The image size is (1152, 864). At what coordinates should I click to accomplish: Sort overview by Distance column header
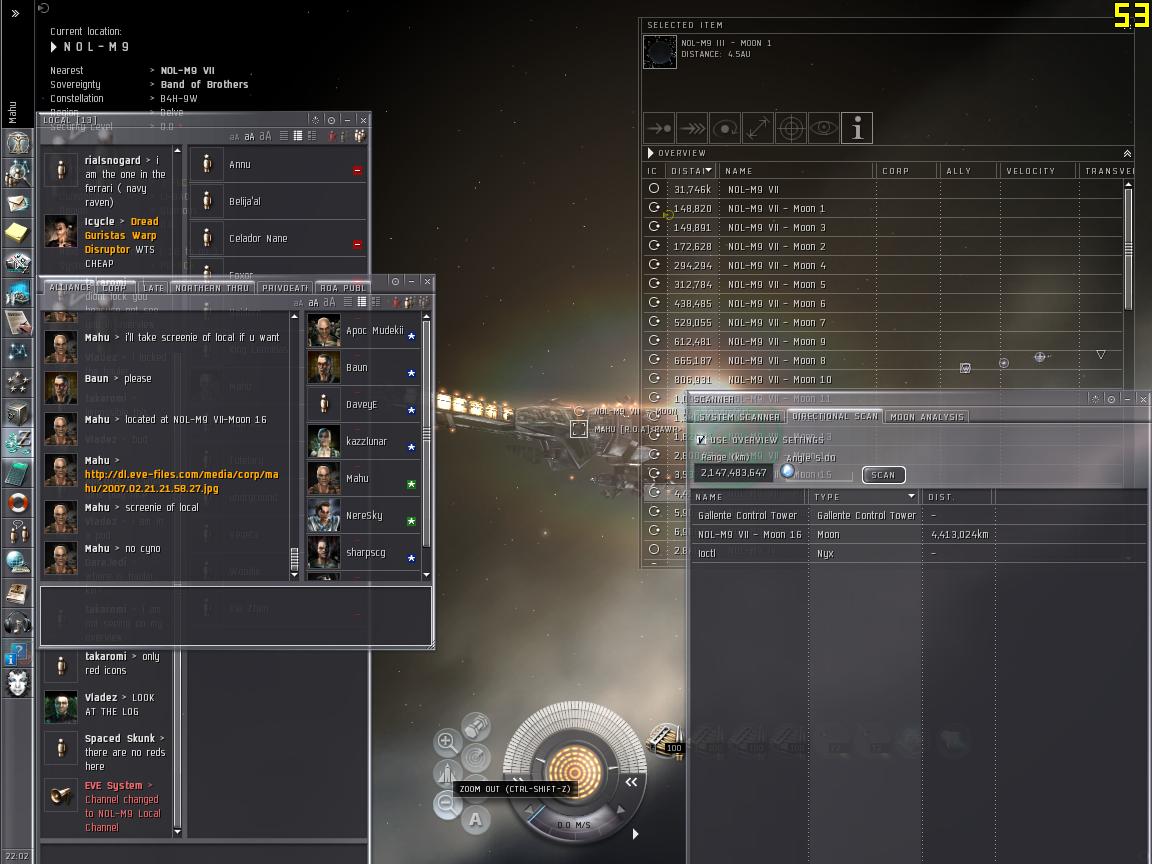coord(691,170)
